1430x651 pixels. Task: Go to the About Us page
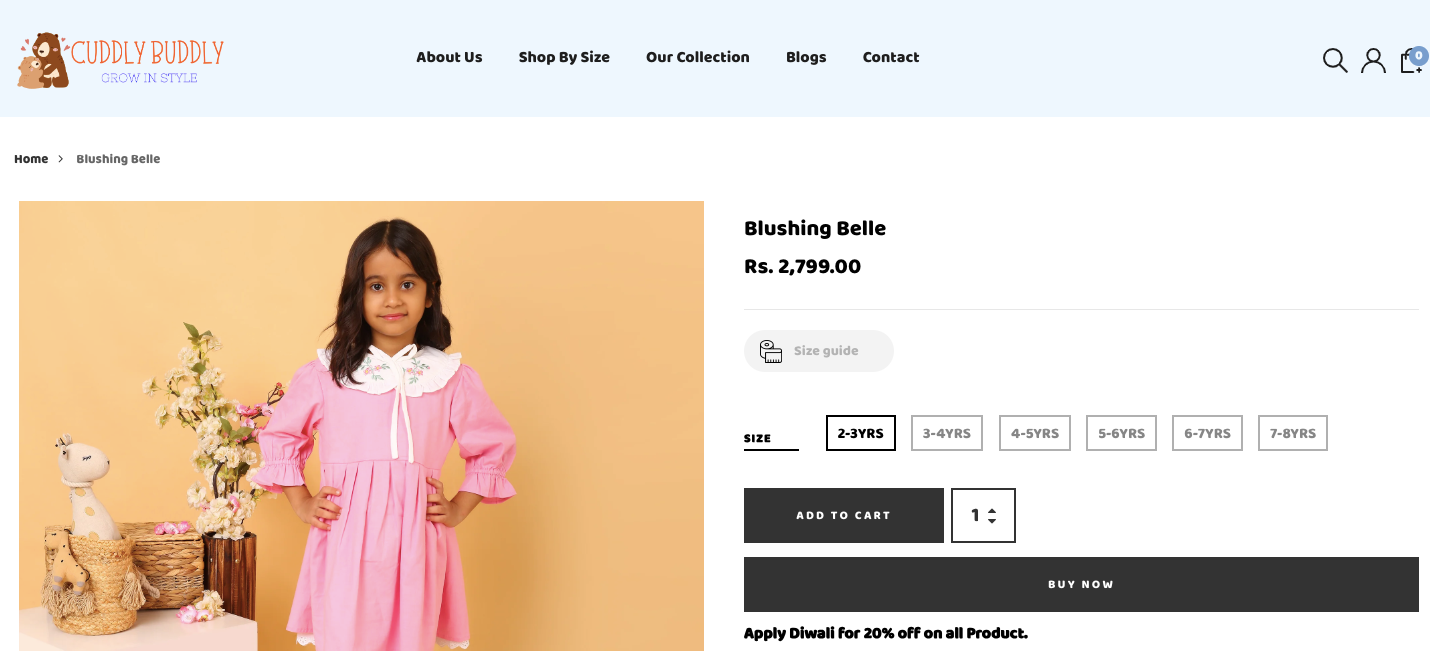coord(449,57)
